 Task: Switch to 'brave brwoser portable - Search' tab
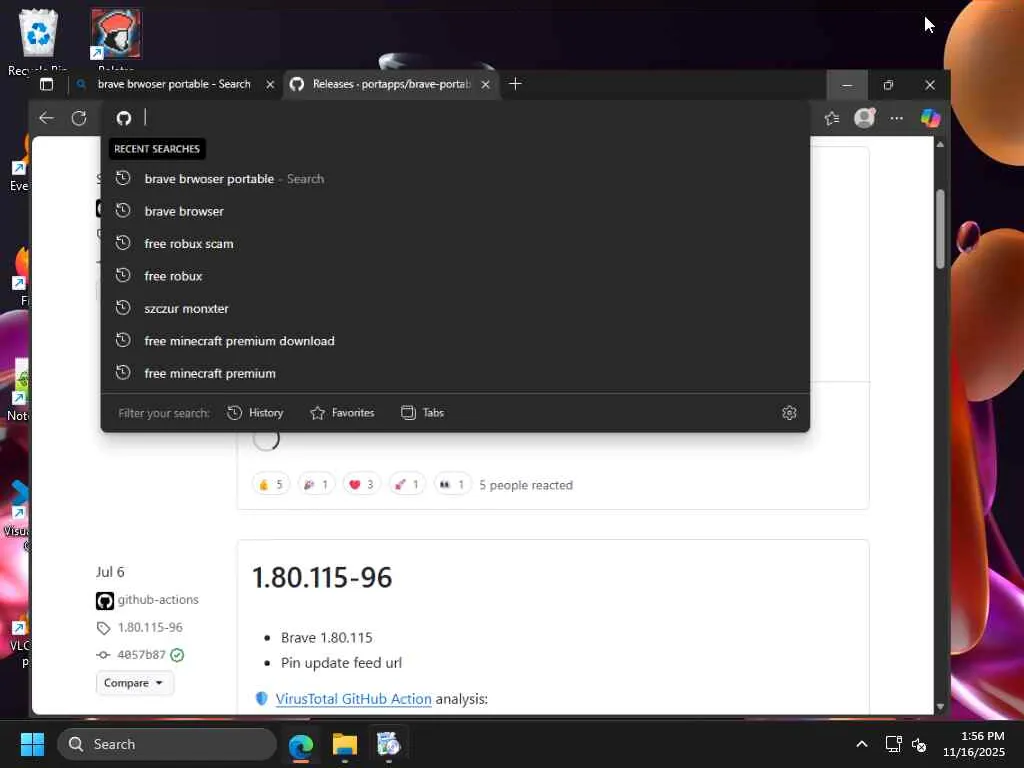(174, 84)
